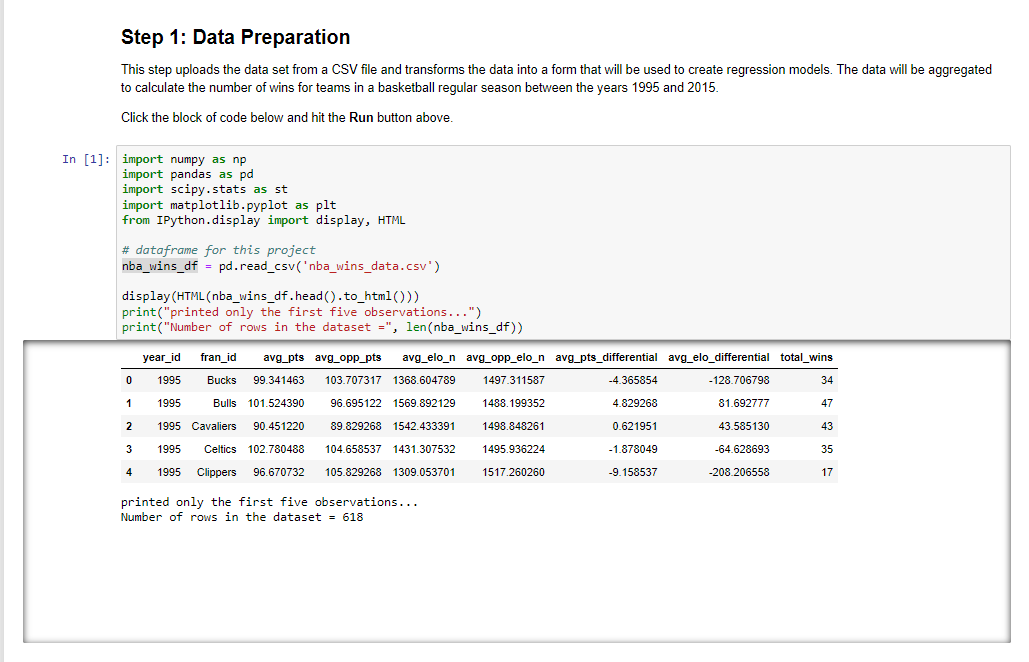Click row index 4 in table
1029x662 pixels.
pos(129,472)
